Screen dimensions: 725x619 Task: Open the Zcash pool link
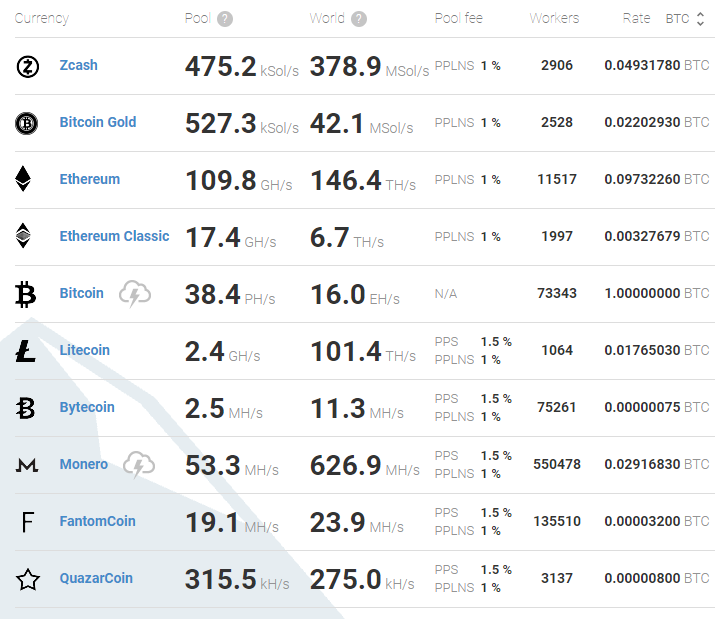[79, 65]
